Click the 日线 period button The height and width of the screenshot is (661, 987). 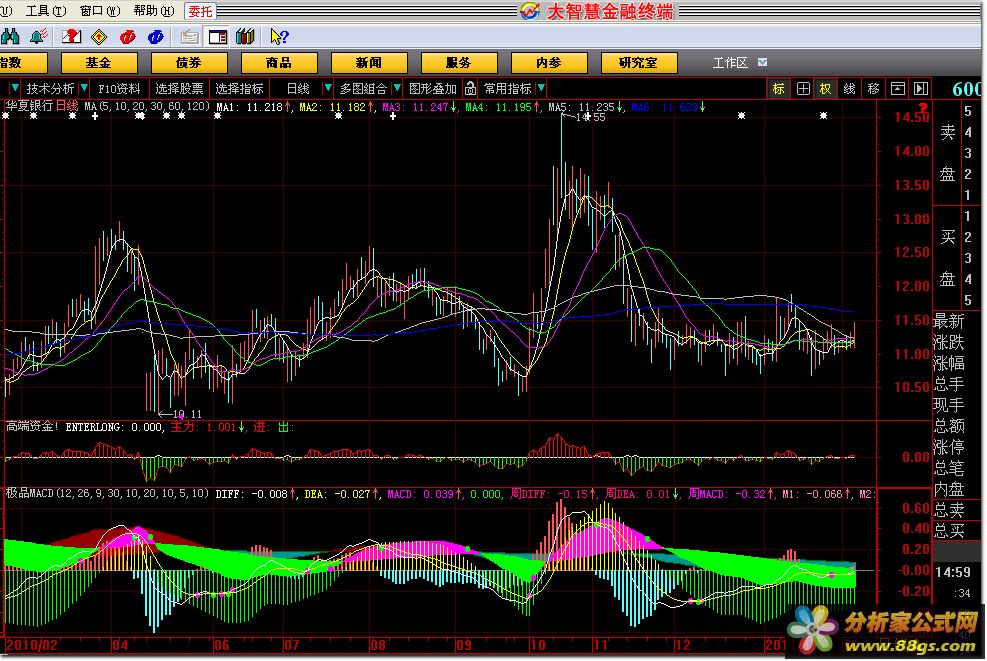298,89
